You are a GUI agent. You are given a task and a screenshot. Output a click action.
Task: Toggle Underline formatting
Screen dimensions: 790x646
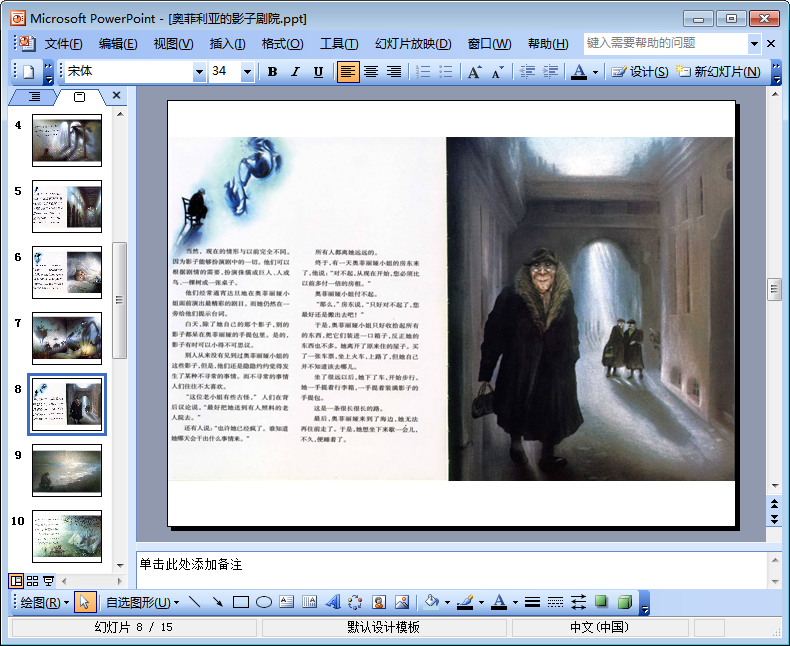pyautogui.click(x=318, y=72)
